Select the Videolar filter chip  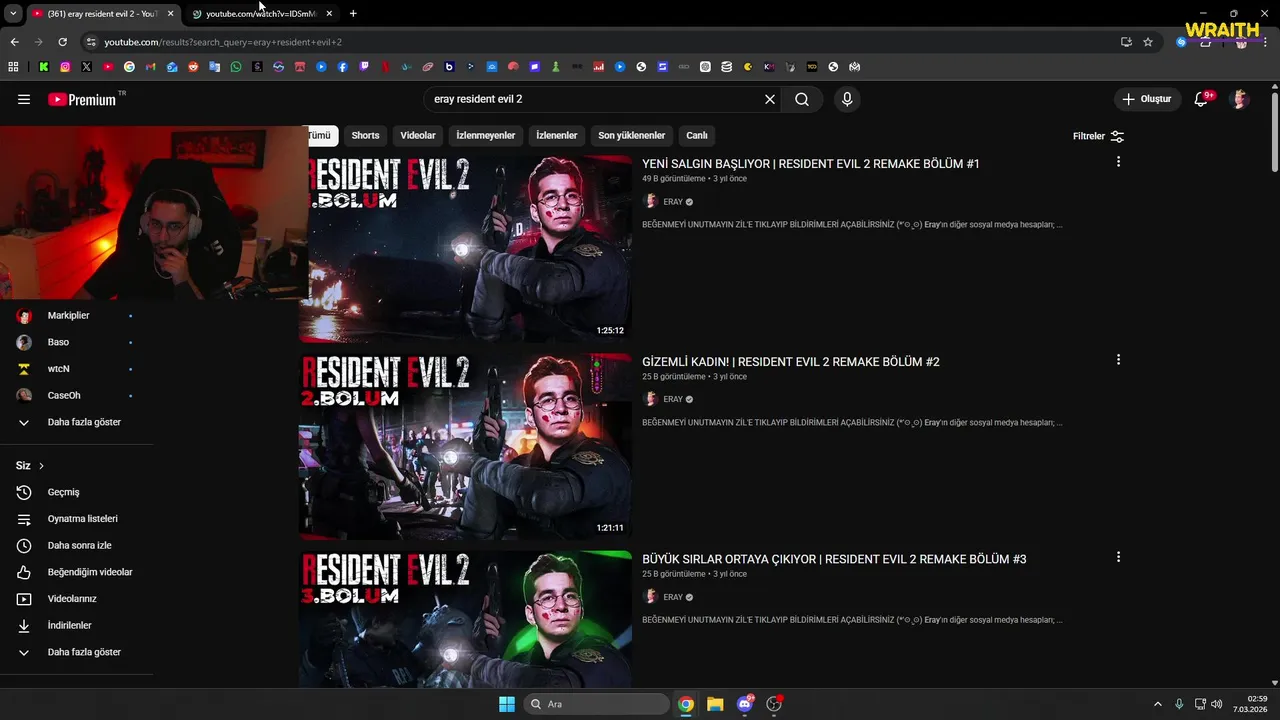coord(418,135)
